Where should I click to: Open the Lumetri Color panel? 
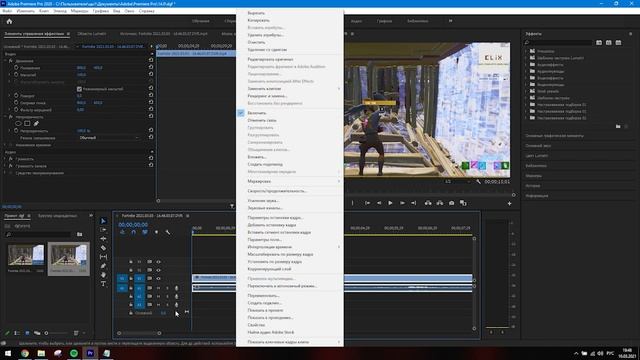pyautogui.click(x=536, y=156)
